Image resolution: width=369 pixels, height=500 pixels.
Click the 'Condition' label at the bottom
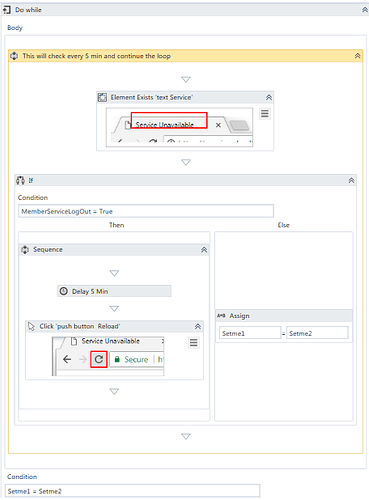(22, 476)
